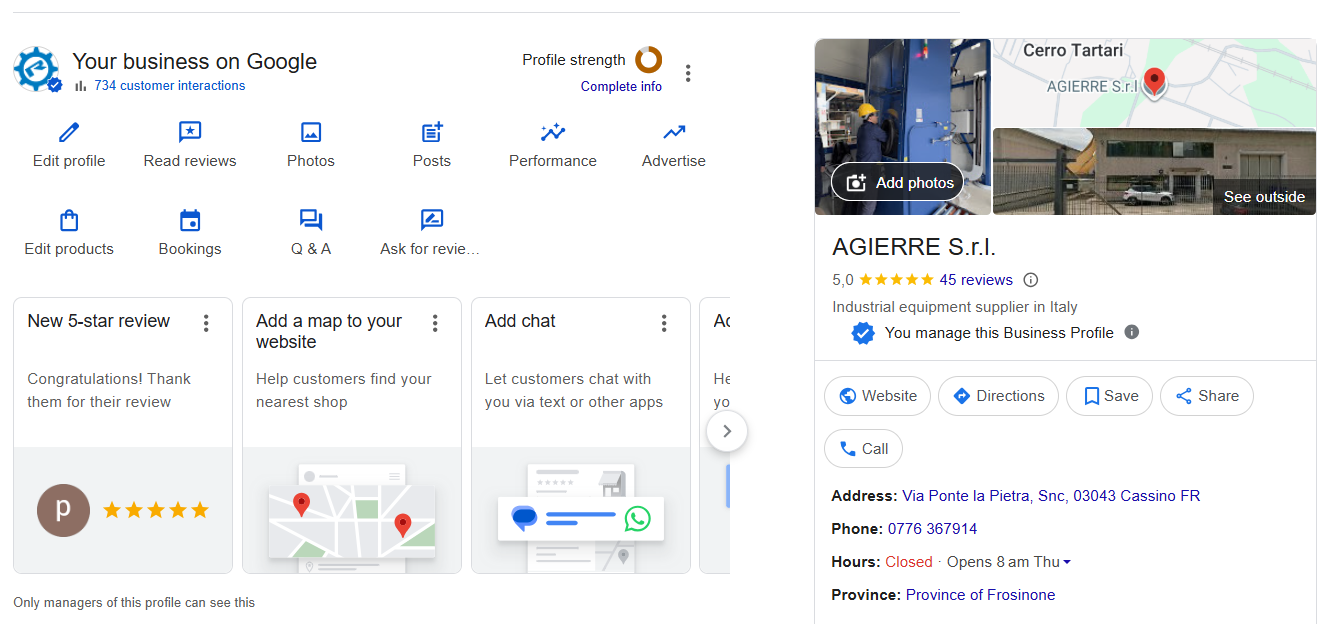Click Only managers of this profile notice
Image resolution: width=1329 pixels, height=624 pixels.
[x=134, y=603]
